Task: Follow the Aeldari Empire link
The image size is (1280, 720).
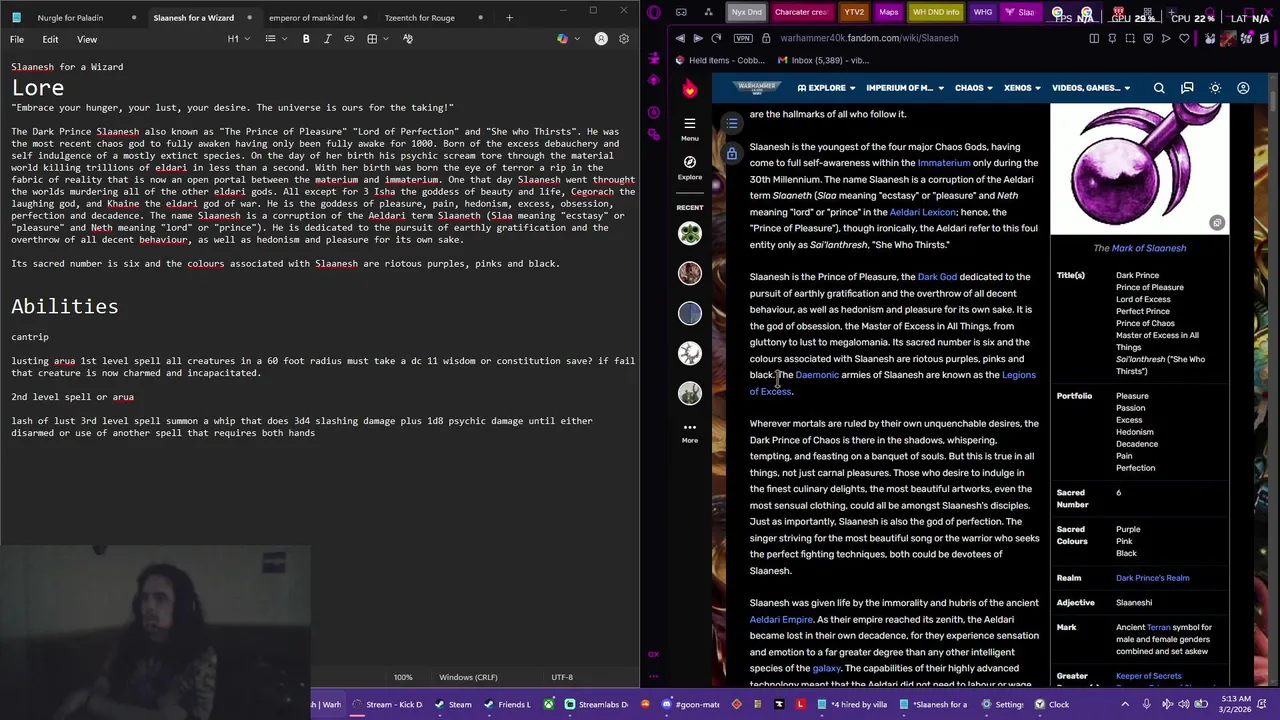Action: (x=781, y=620)
